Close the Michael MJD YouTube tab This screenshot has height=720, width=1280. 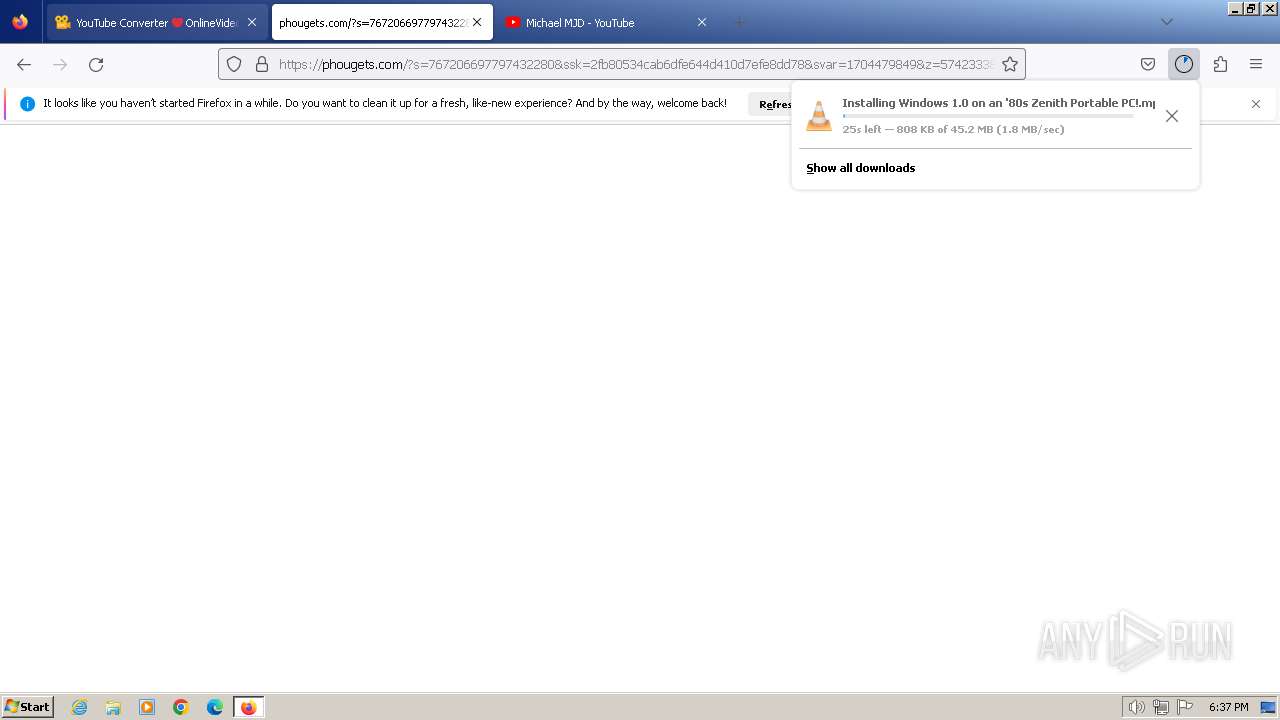(x=702, y=22)
